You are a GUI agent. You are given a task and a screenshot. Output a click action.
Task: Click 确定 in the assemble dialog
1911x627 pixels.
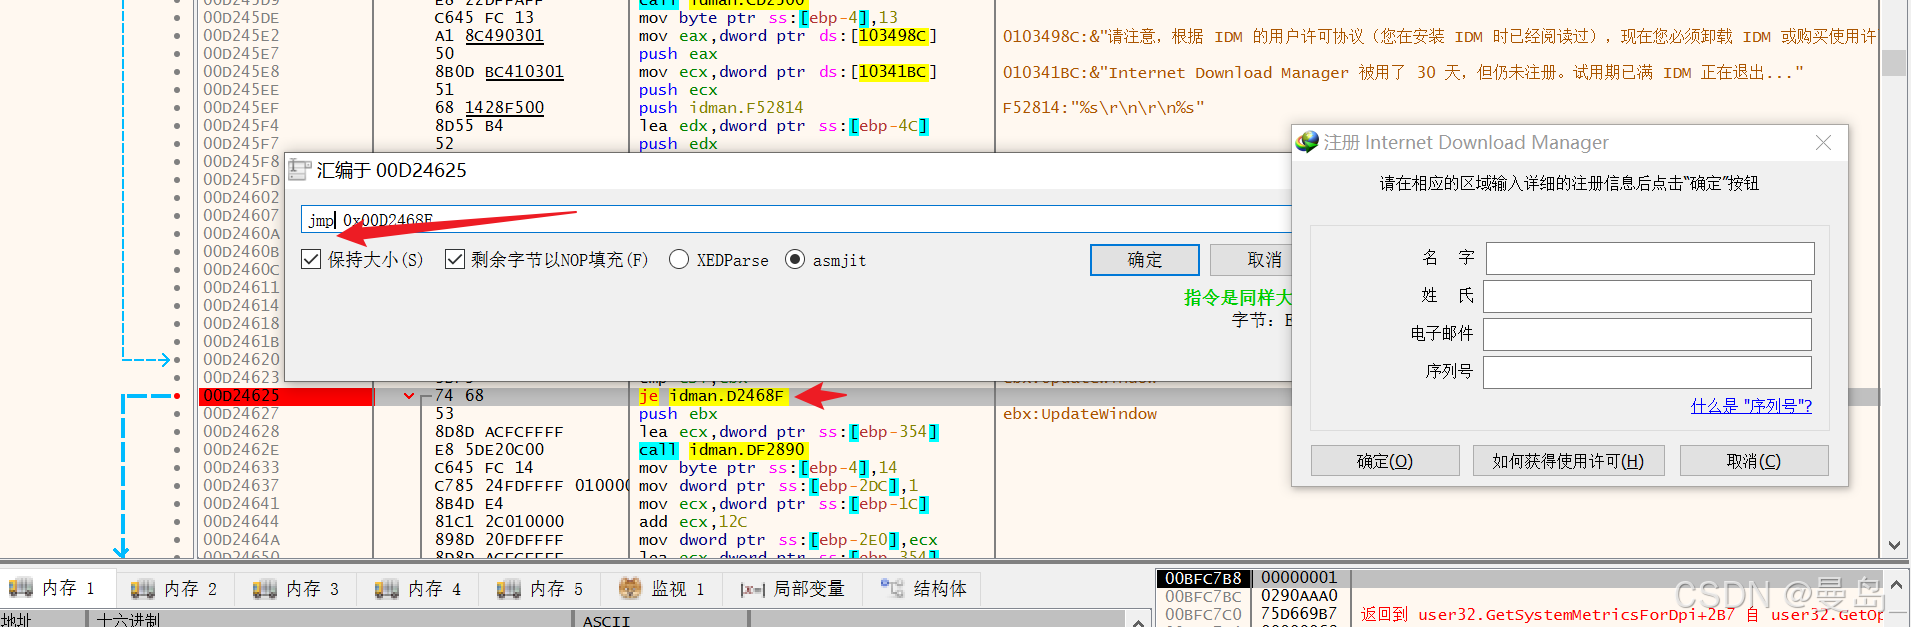pyautogui.click(x=1145, y=260)
